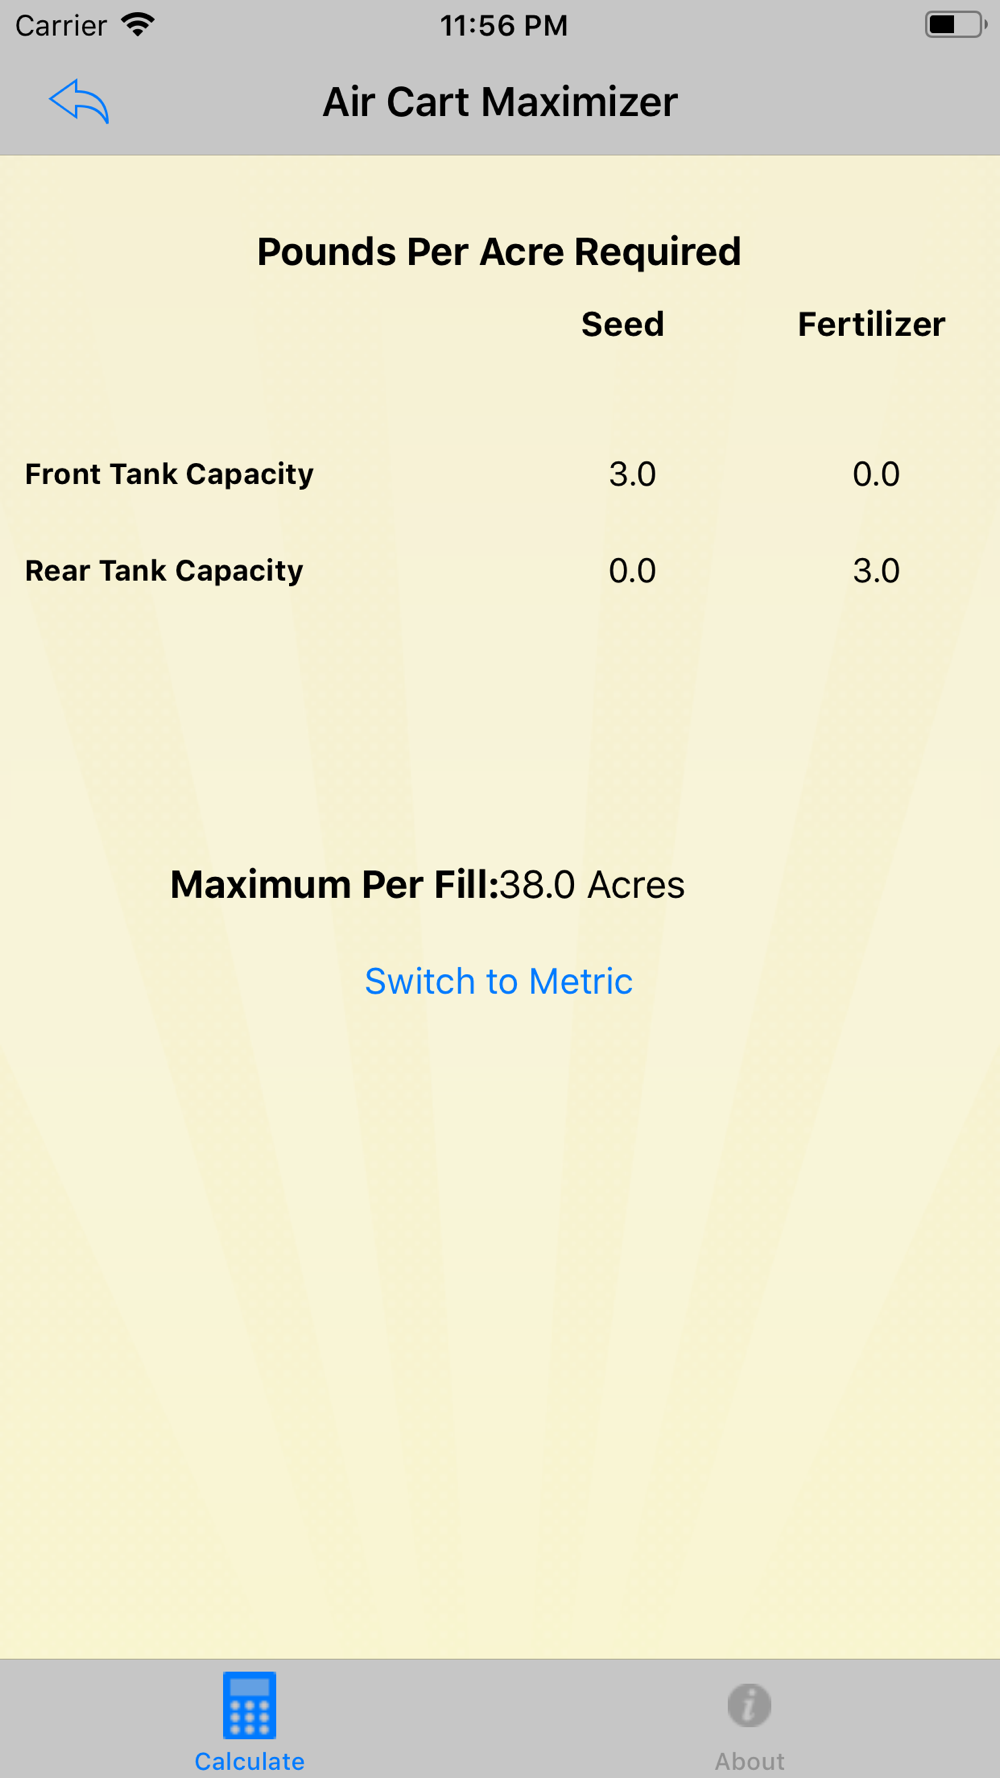Select Rear Tank seed value 0.0
This screenshot has width=1000, height=1778.
pyautogui.click(x=632, y=571)
